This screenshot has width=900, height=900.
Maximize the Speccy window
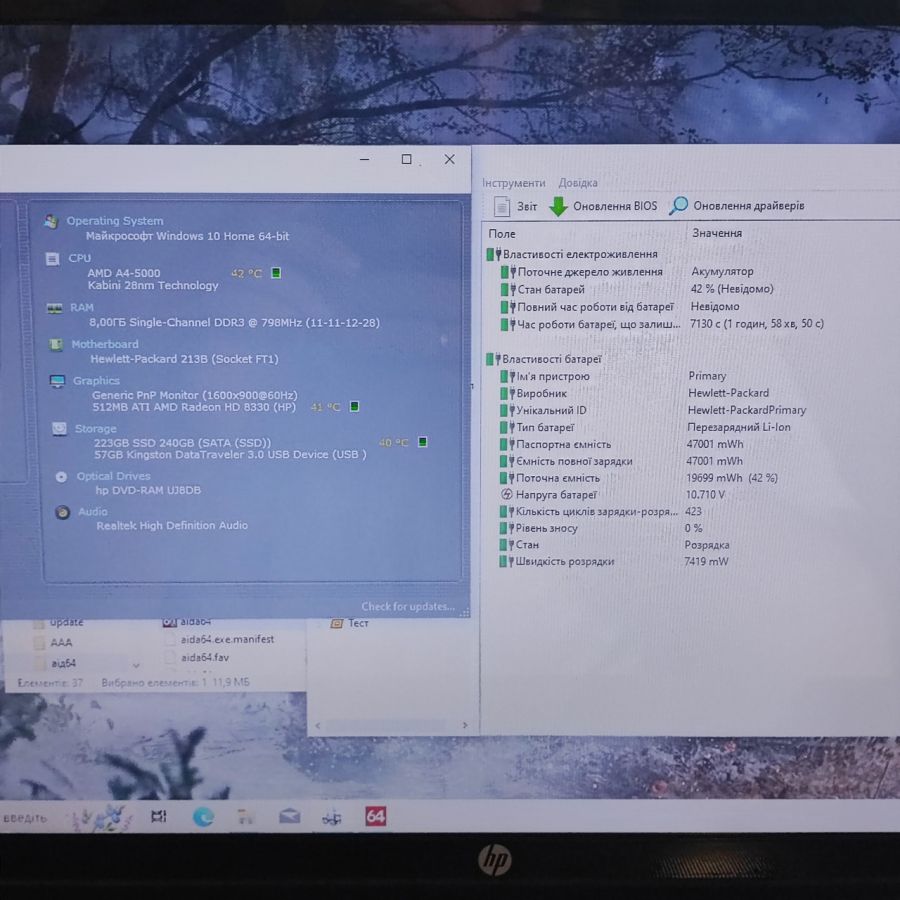click(406, 159)
